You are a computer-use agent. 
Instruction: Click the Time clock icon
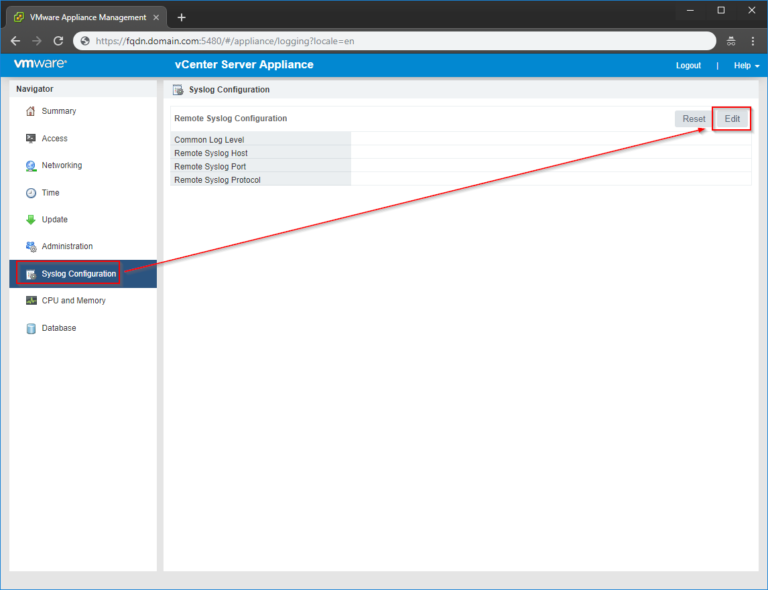coord(31,193)
